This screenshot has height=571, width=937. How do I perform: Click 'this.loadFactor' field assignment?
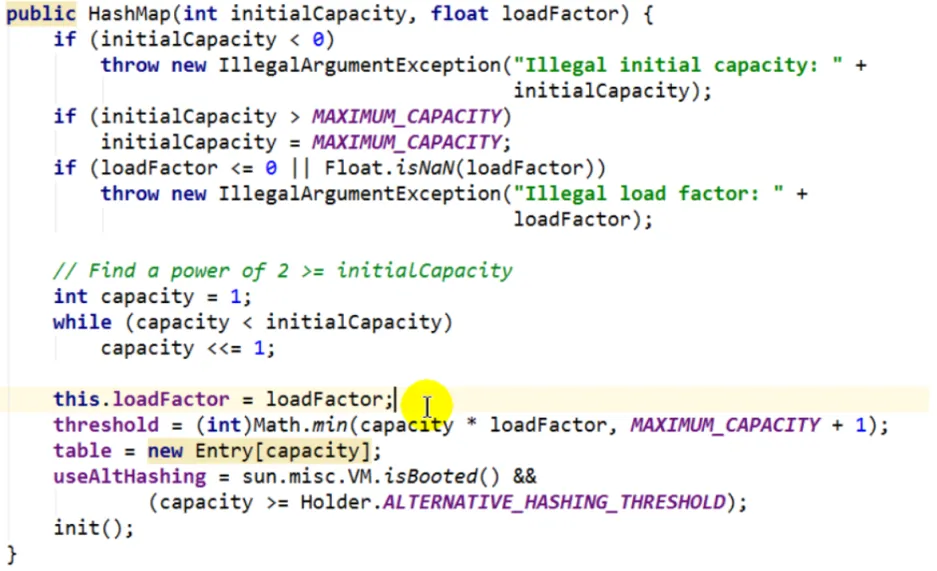[x=141, y=399]
